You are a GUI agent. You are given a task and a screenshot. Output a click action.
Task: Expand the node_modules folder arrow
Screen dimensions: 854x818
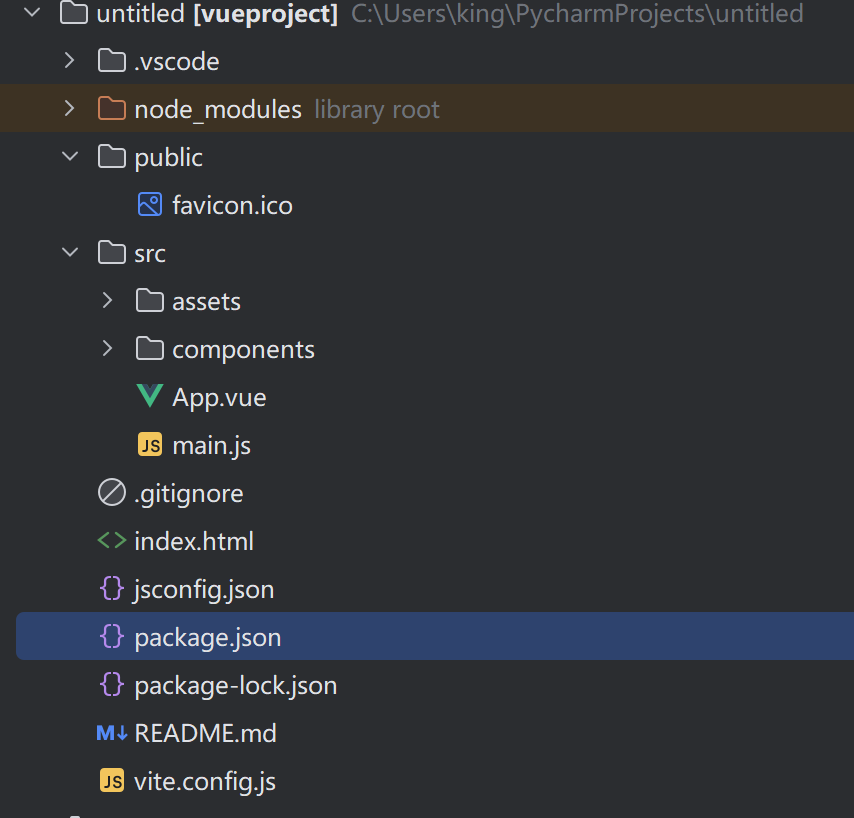point(69,109)
